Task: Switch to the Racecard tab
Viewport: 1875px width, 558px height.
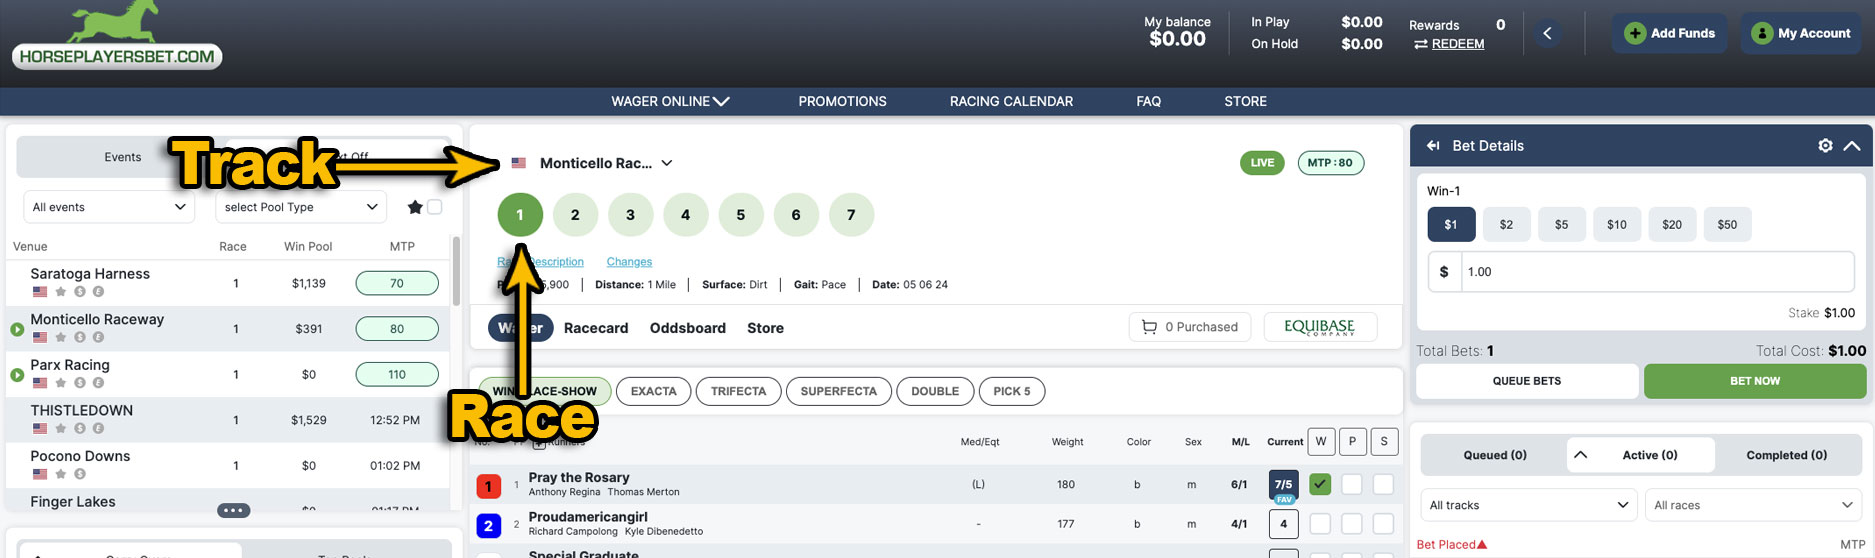Action: pos(596,328)
